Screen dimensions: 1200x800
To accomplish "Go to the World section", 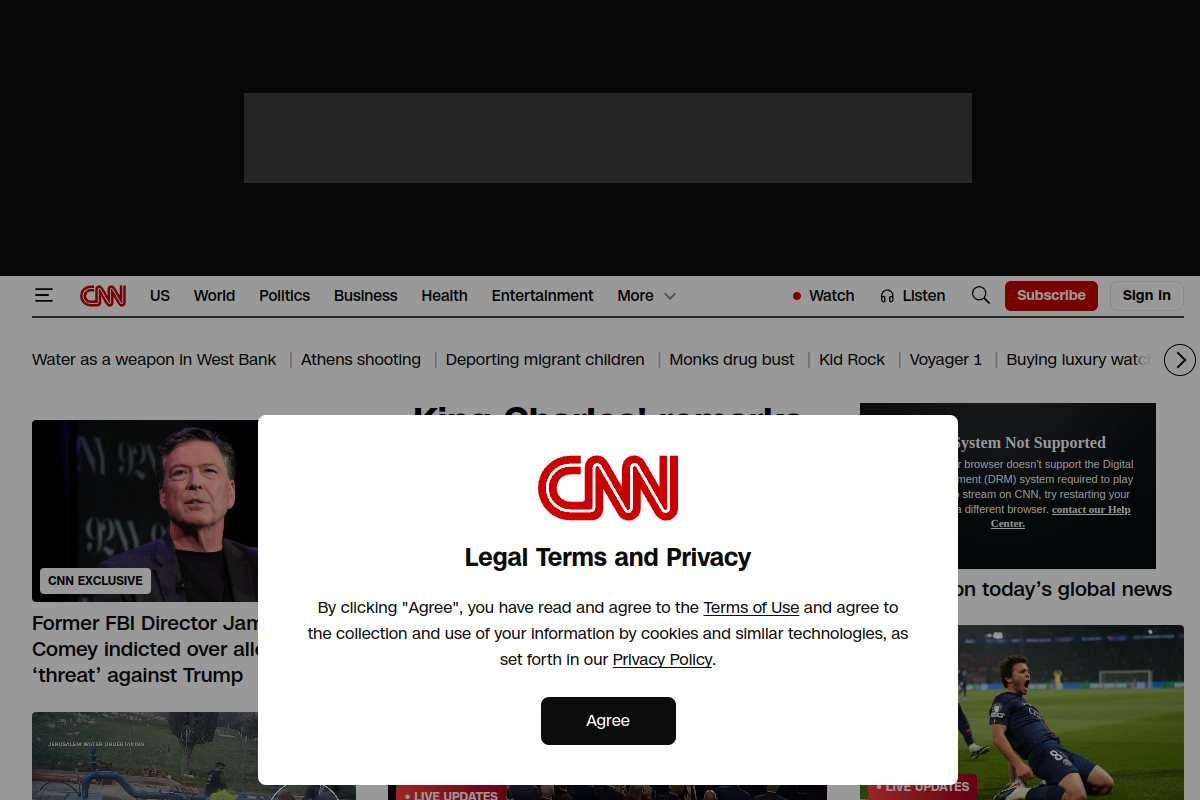I will [x=214, y=296].
